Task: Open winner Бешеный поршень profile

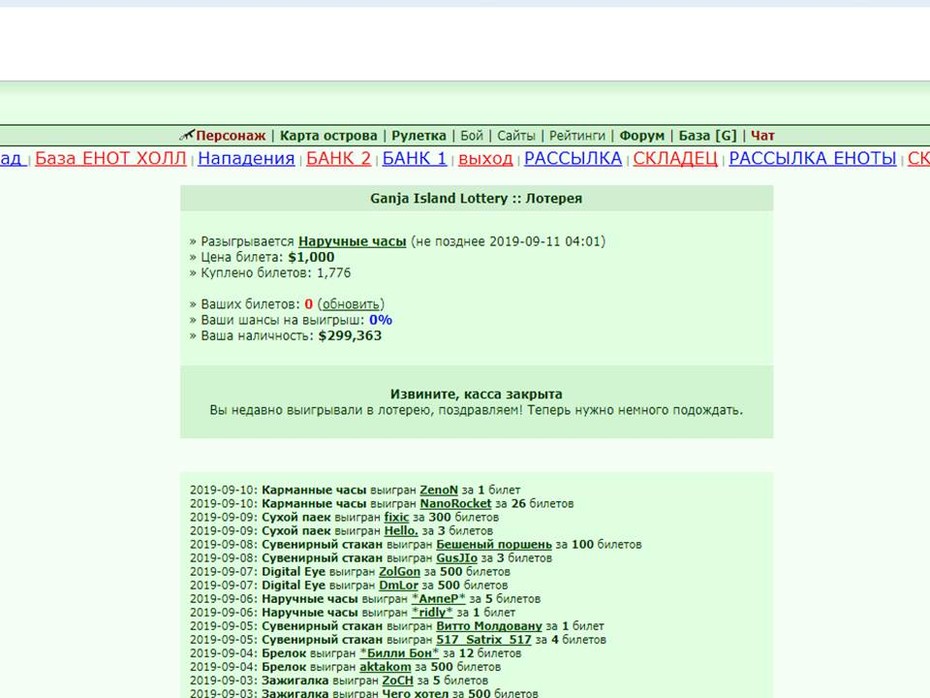Action: pos(494,544)
